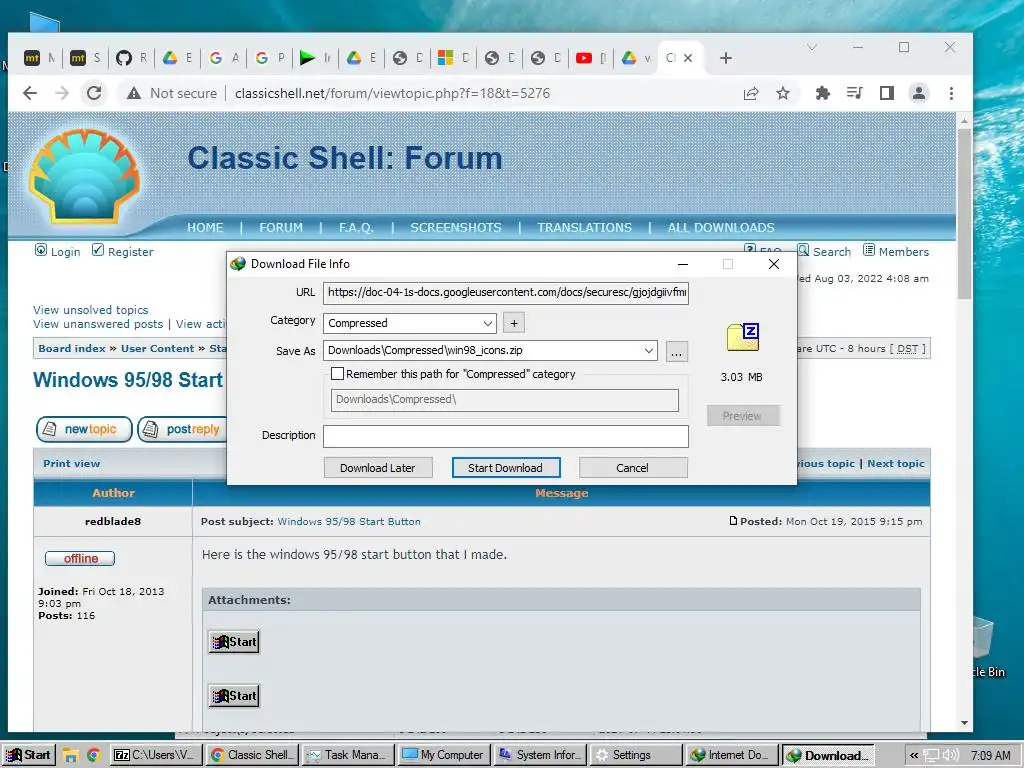Expand the Save As path dropdown

(x=648, y=351)
